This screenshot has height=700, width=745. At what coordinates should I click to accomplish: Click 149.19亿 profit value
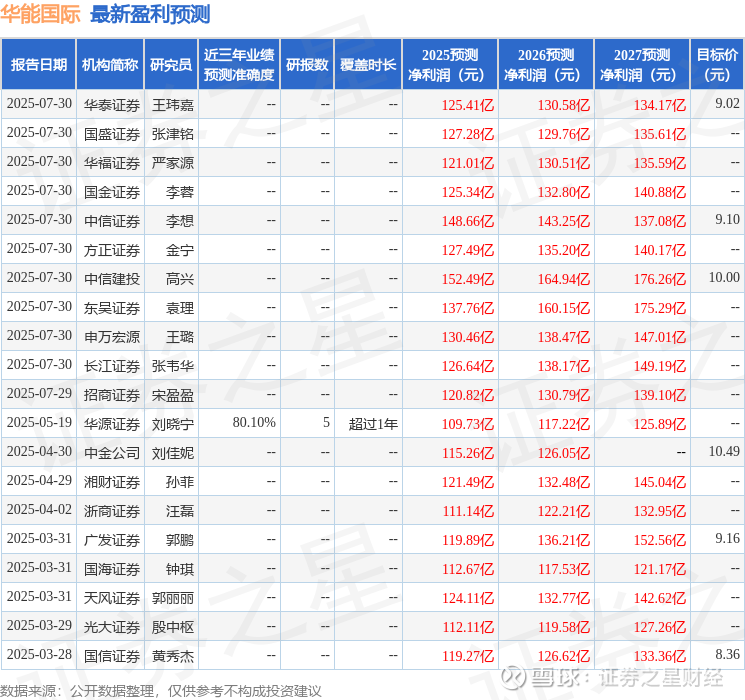[659, 366]
